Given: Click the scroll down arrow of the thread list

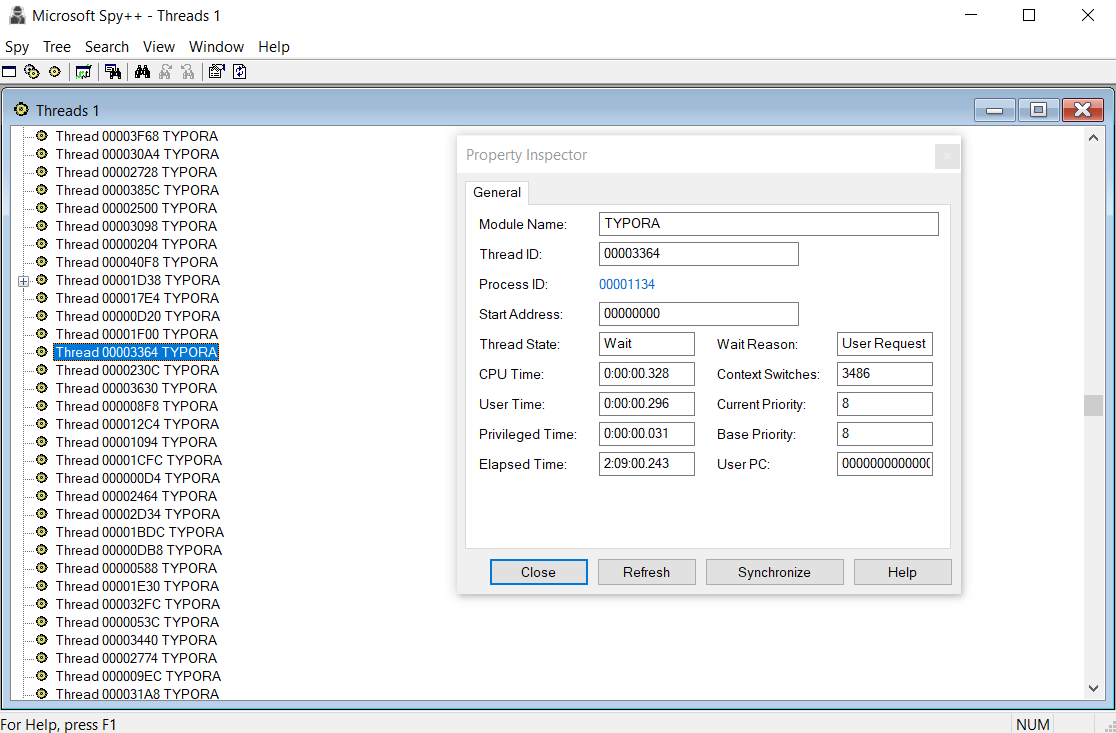Looking at the screenshot, I should coord(1093,688).
